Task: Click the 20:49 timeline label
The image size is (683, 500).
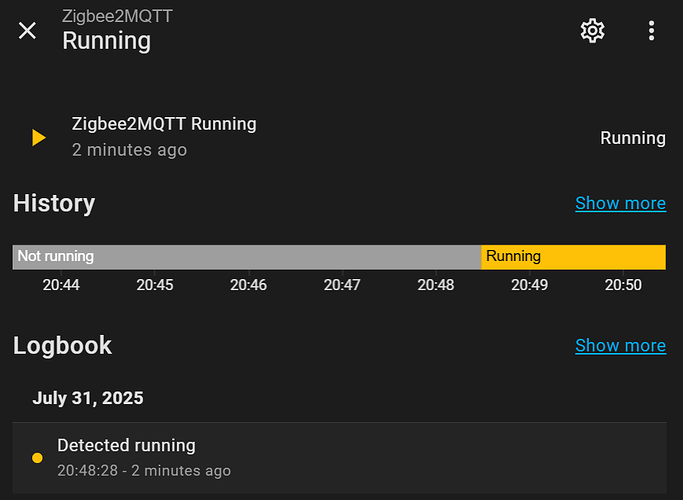Action: click(x=529, y=285)
